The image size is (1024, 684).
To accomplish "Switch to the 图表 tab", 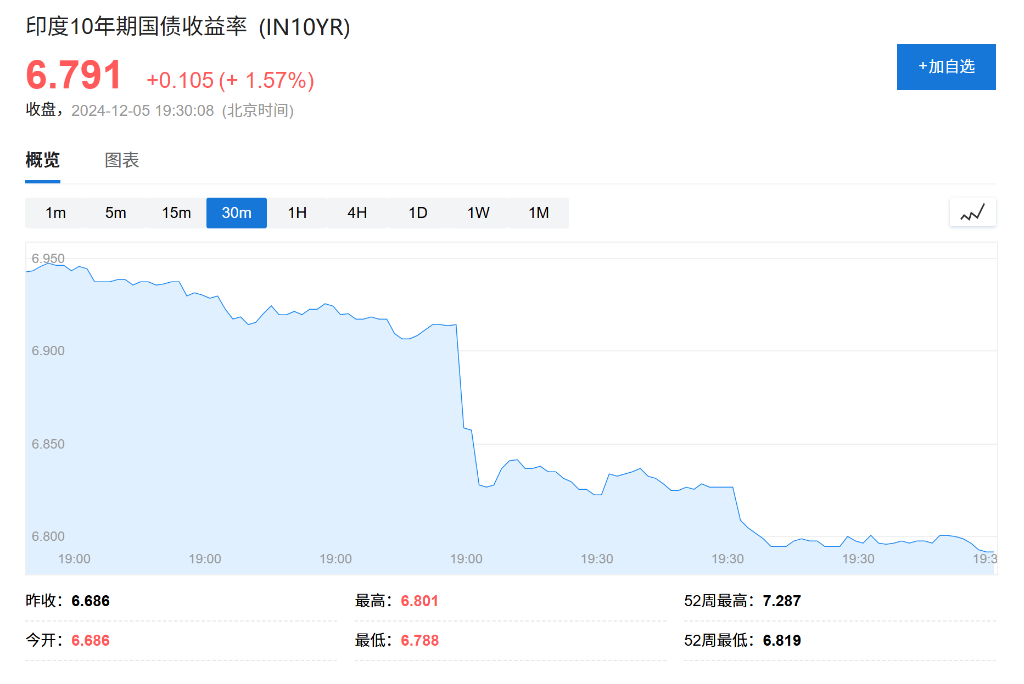I will 122,160.
